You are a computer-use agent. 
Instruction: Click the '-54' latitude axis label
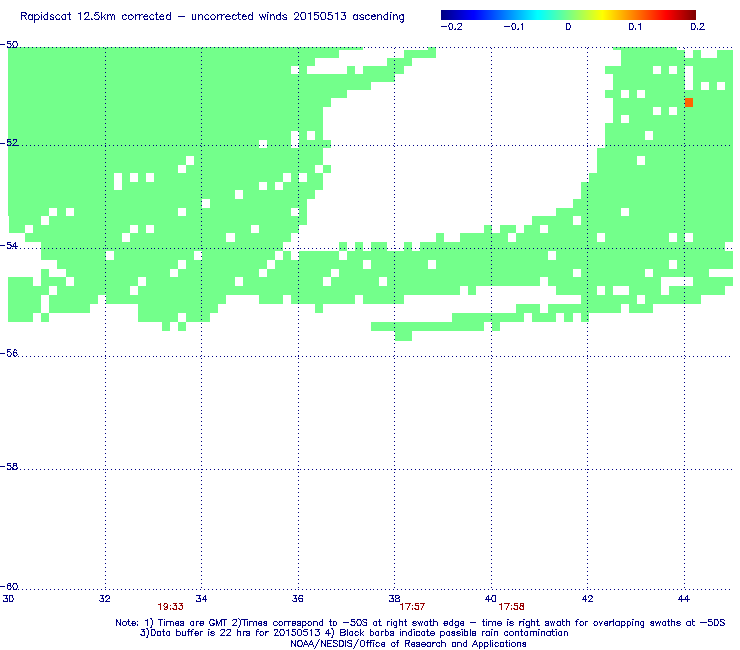point(9,245)
